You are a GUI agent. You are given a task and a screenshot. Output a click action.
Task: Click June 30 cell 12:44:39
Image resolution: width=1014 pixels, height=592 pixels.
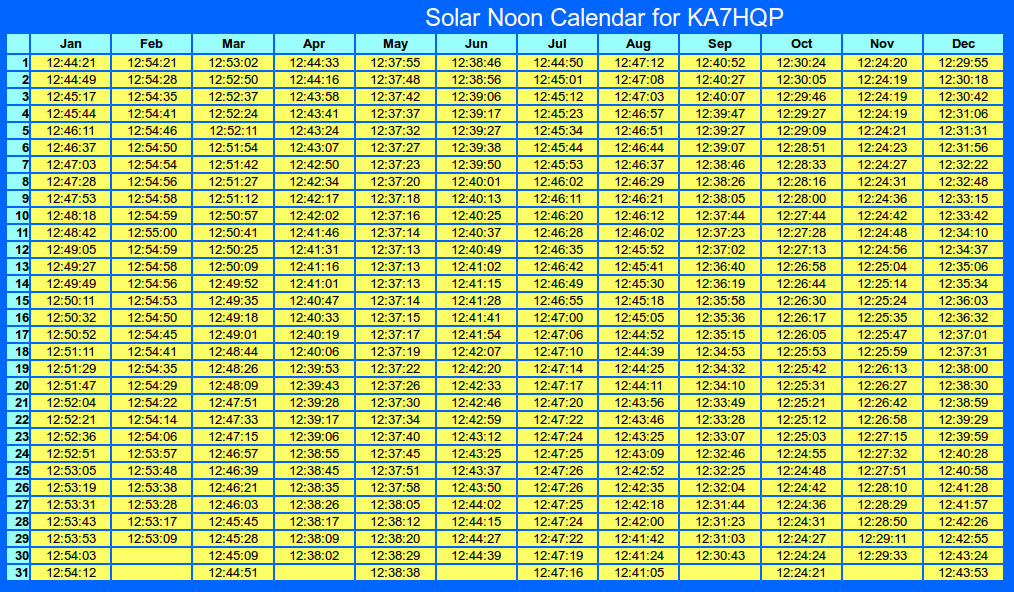(x=476, y=556)
